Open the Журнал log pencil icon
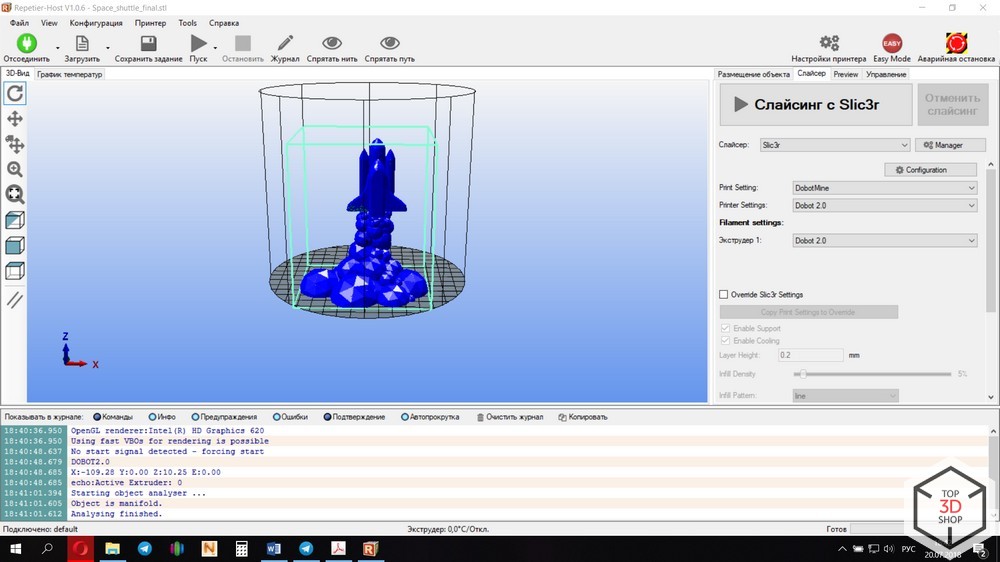Viewport: 1000px width, 562px height. tap(285, 43)
